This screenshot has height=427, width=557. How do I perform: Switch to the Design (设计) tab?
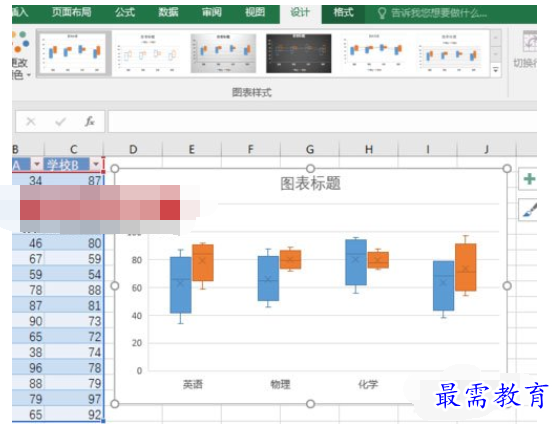pyautogui.click(x=300, y=13)
